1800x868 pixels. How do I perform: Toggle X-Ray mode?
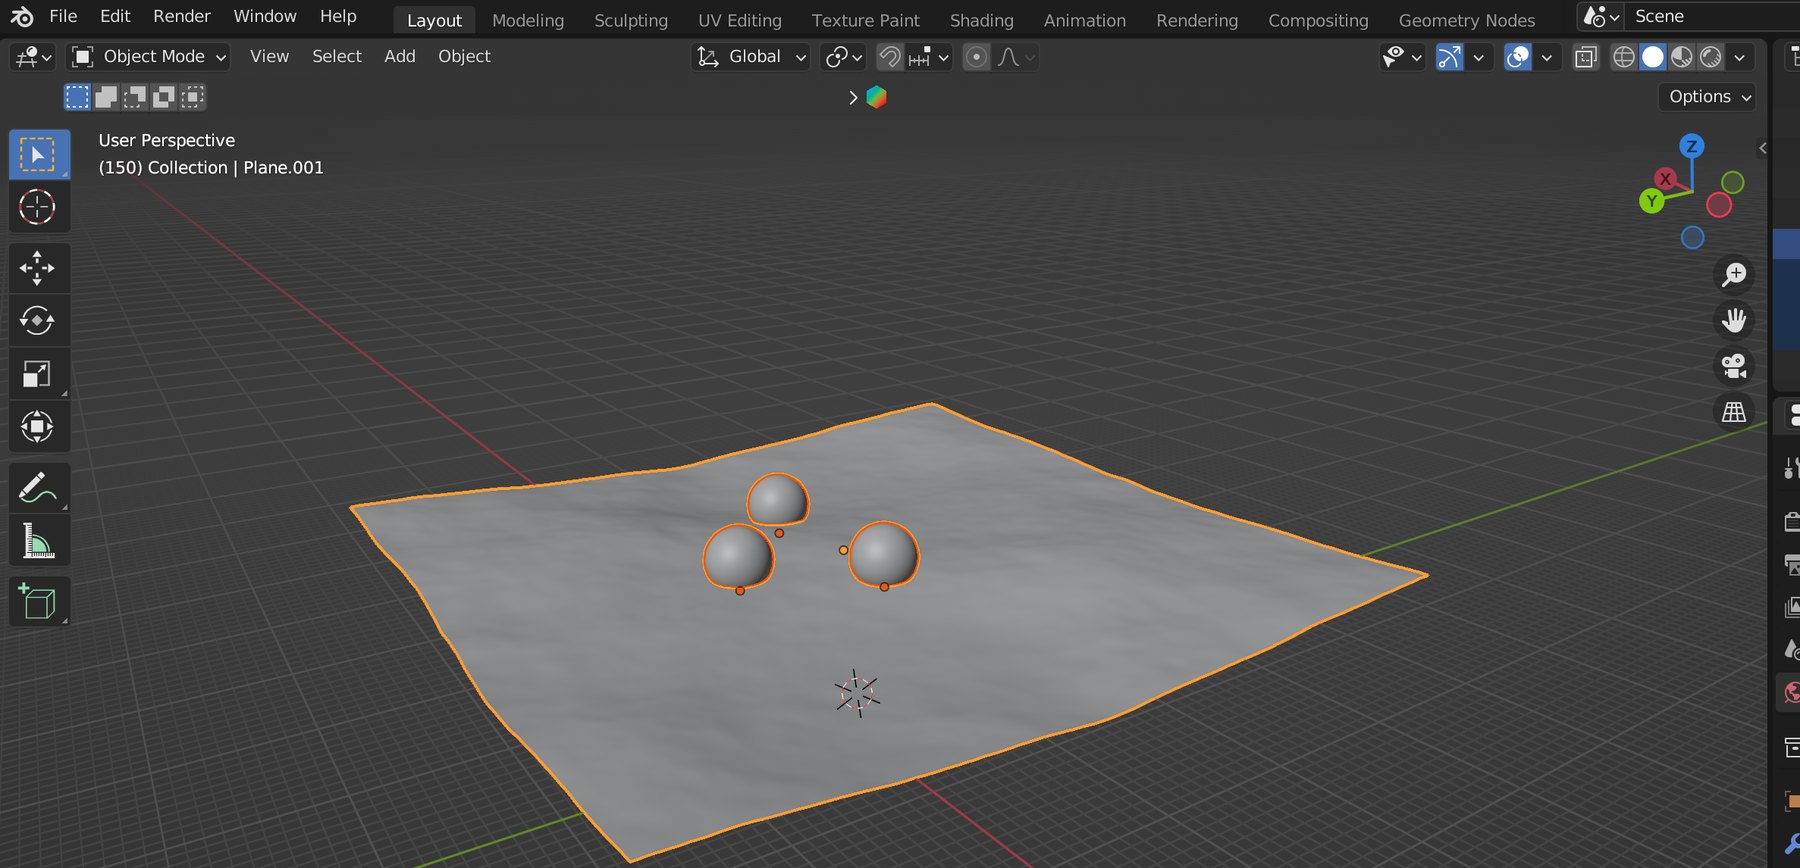1586,57
